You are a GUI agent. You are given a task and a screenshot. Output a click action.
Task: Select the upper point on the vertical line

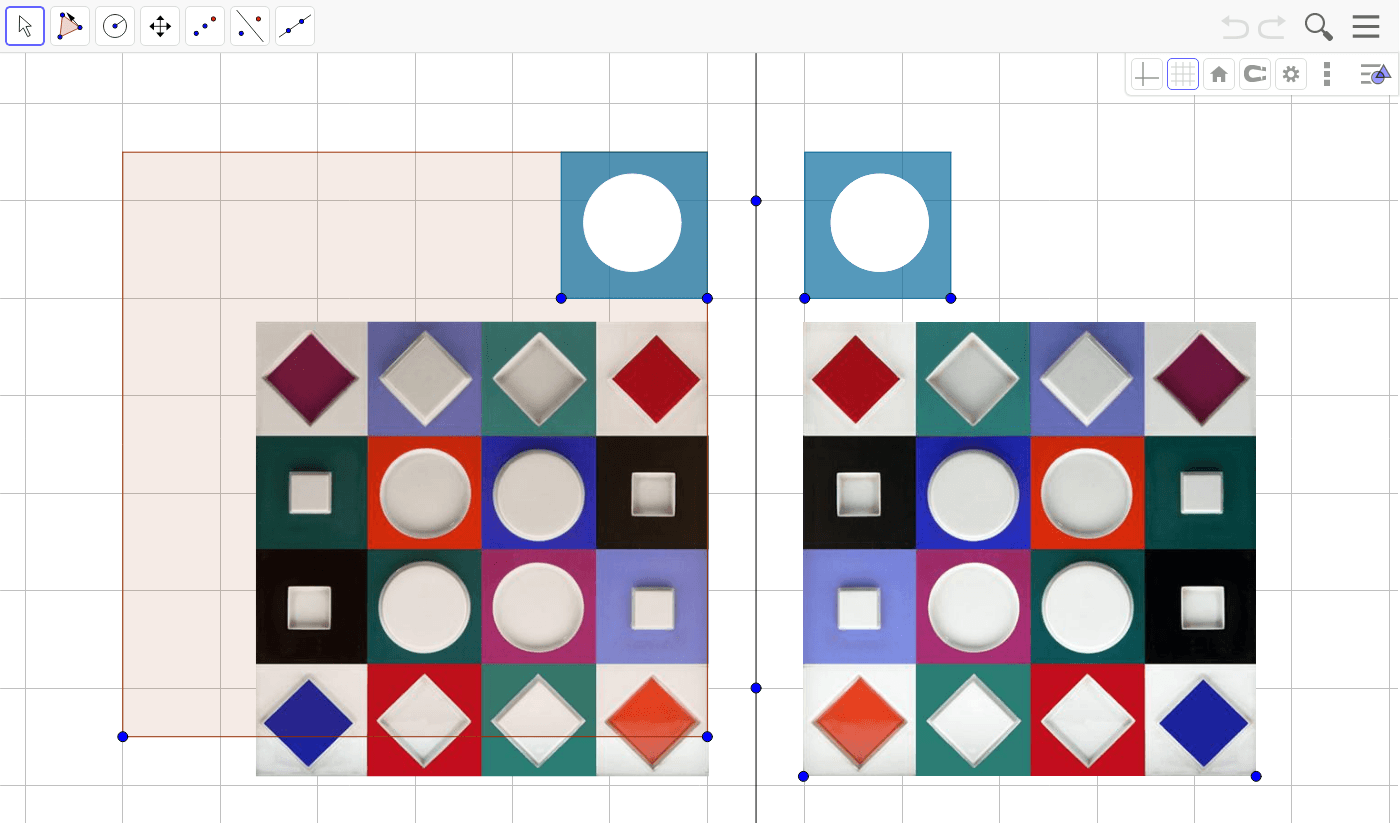coord(756,201)
